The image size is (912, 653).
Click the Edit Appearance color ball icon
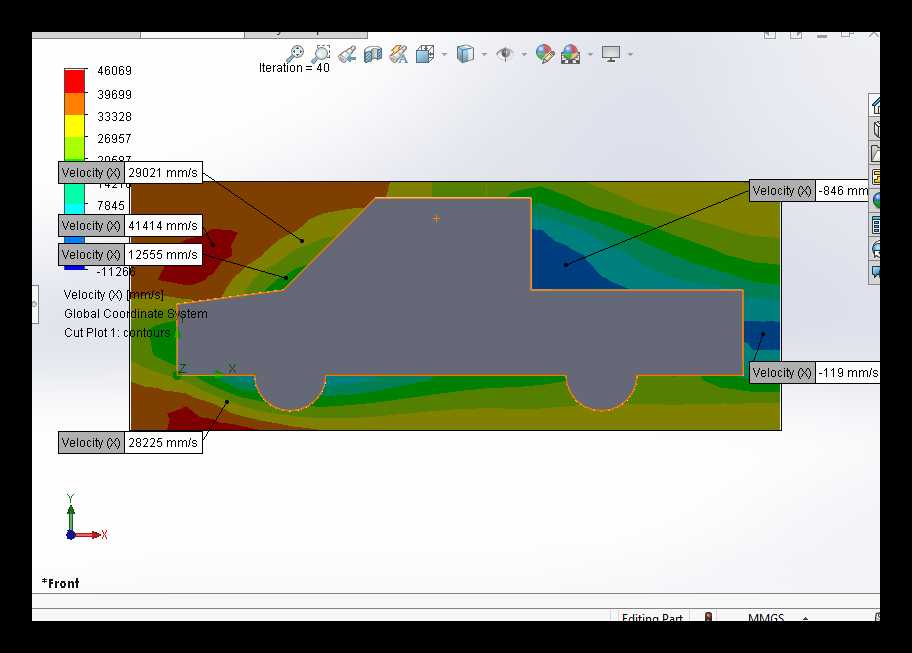pyautogui.click(x=544, y=54)
